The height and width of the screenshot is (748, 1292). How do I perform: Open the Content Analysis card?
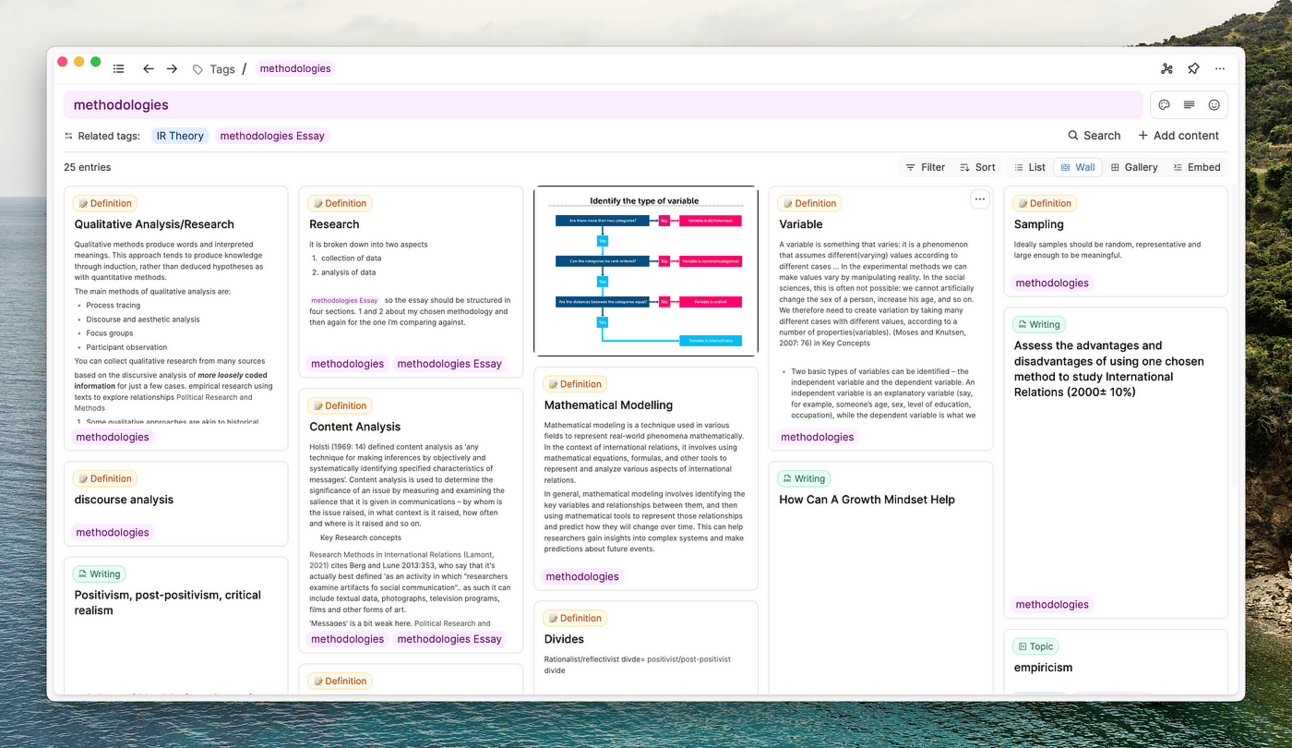click(411, 520)
